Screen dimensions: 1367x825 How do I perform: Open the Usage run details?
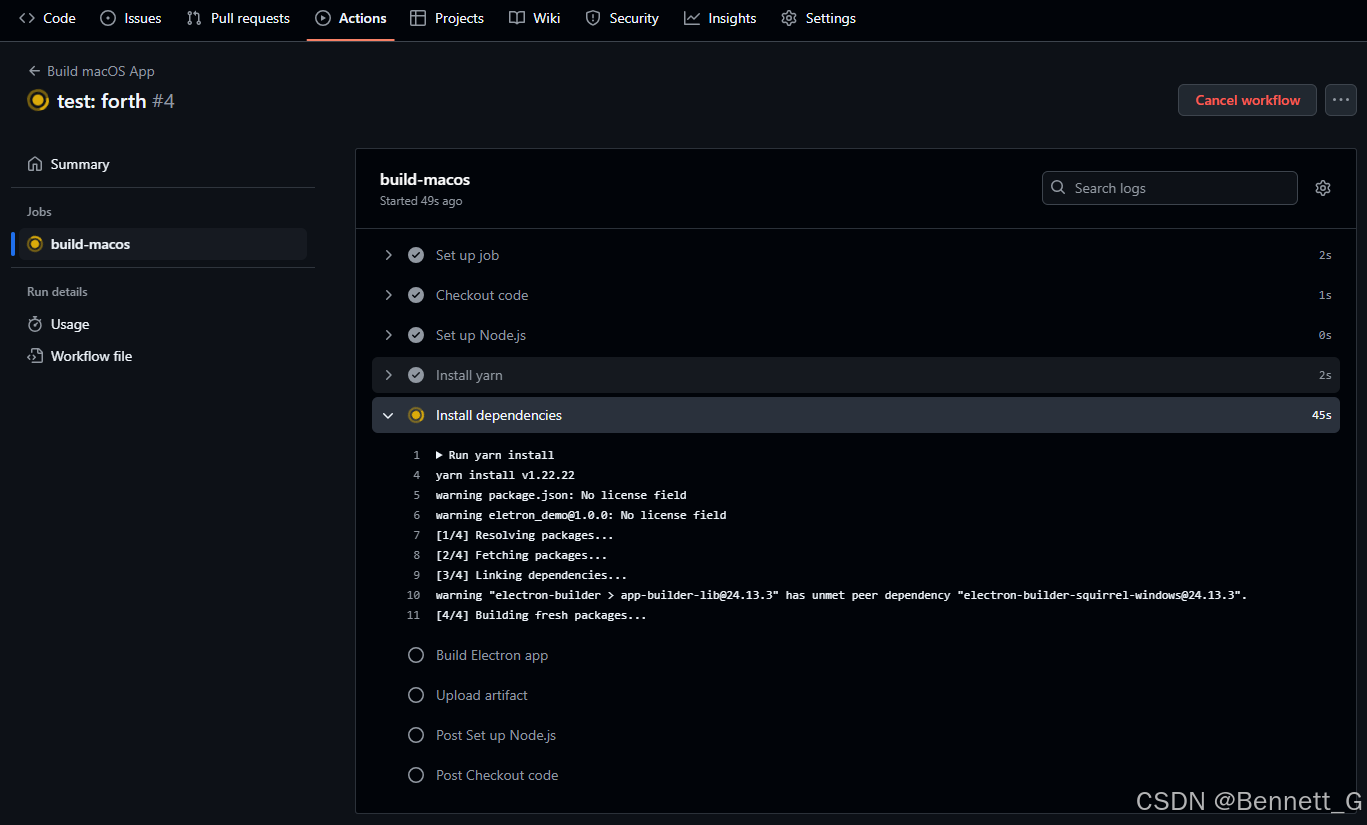(163, 324)
